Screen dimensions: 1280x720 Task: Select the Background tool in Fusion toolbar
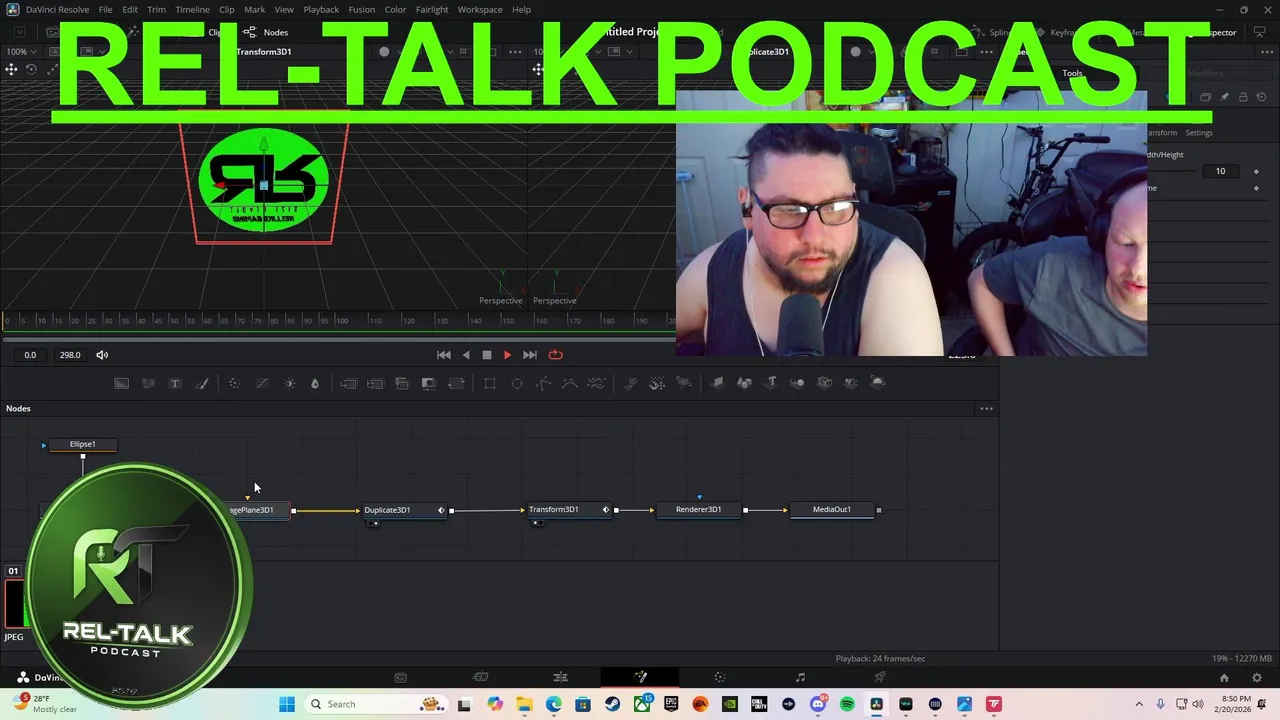[x=121, y=383]
